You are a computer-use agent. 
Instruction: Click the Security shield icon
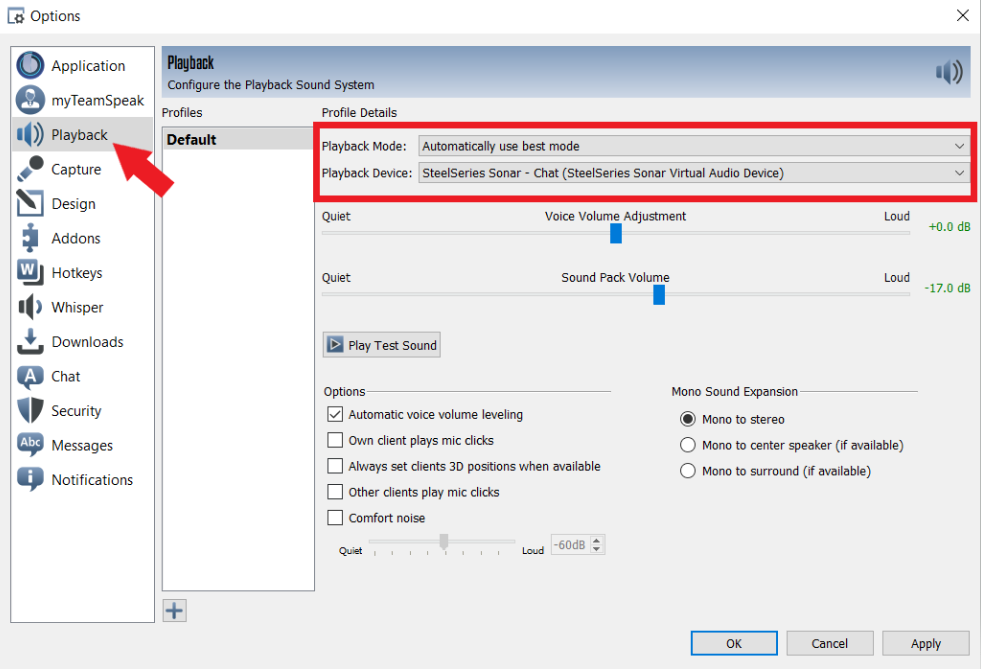point(30,411)
